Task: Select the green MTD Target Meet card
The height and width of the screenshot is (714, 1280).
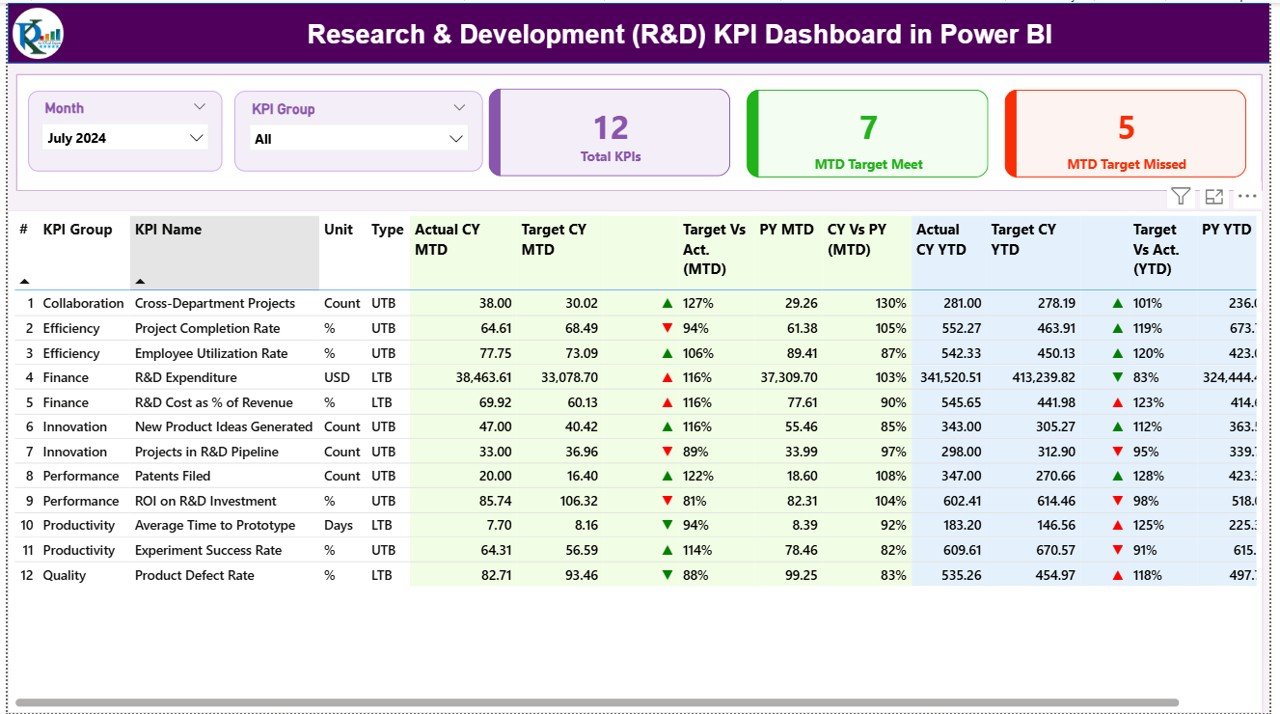Action: (867, 133)
